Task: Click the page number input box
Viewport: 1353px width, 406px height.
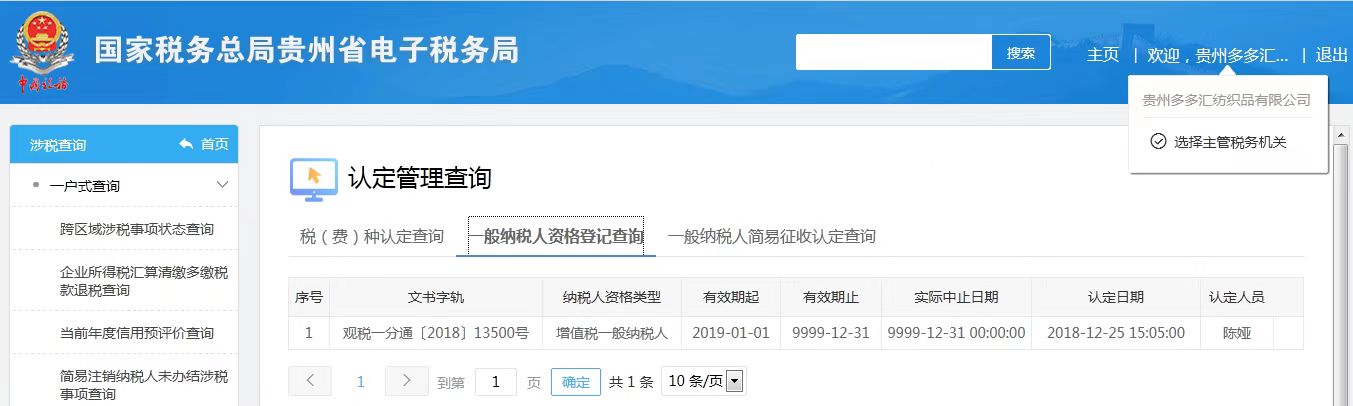Action: 496,382
